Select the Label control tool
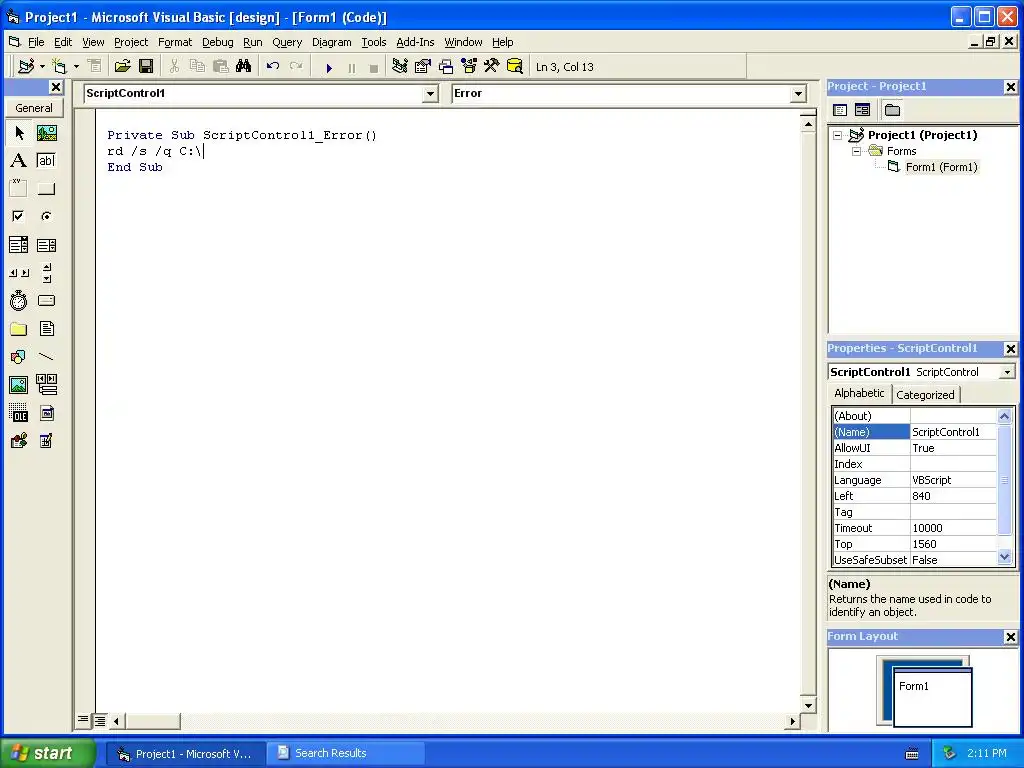Image resolution: width=1024 pixels, height=768 pixels. click(x=19, y=161)
